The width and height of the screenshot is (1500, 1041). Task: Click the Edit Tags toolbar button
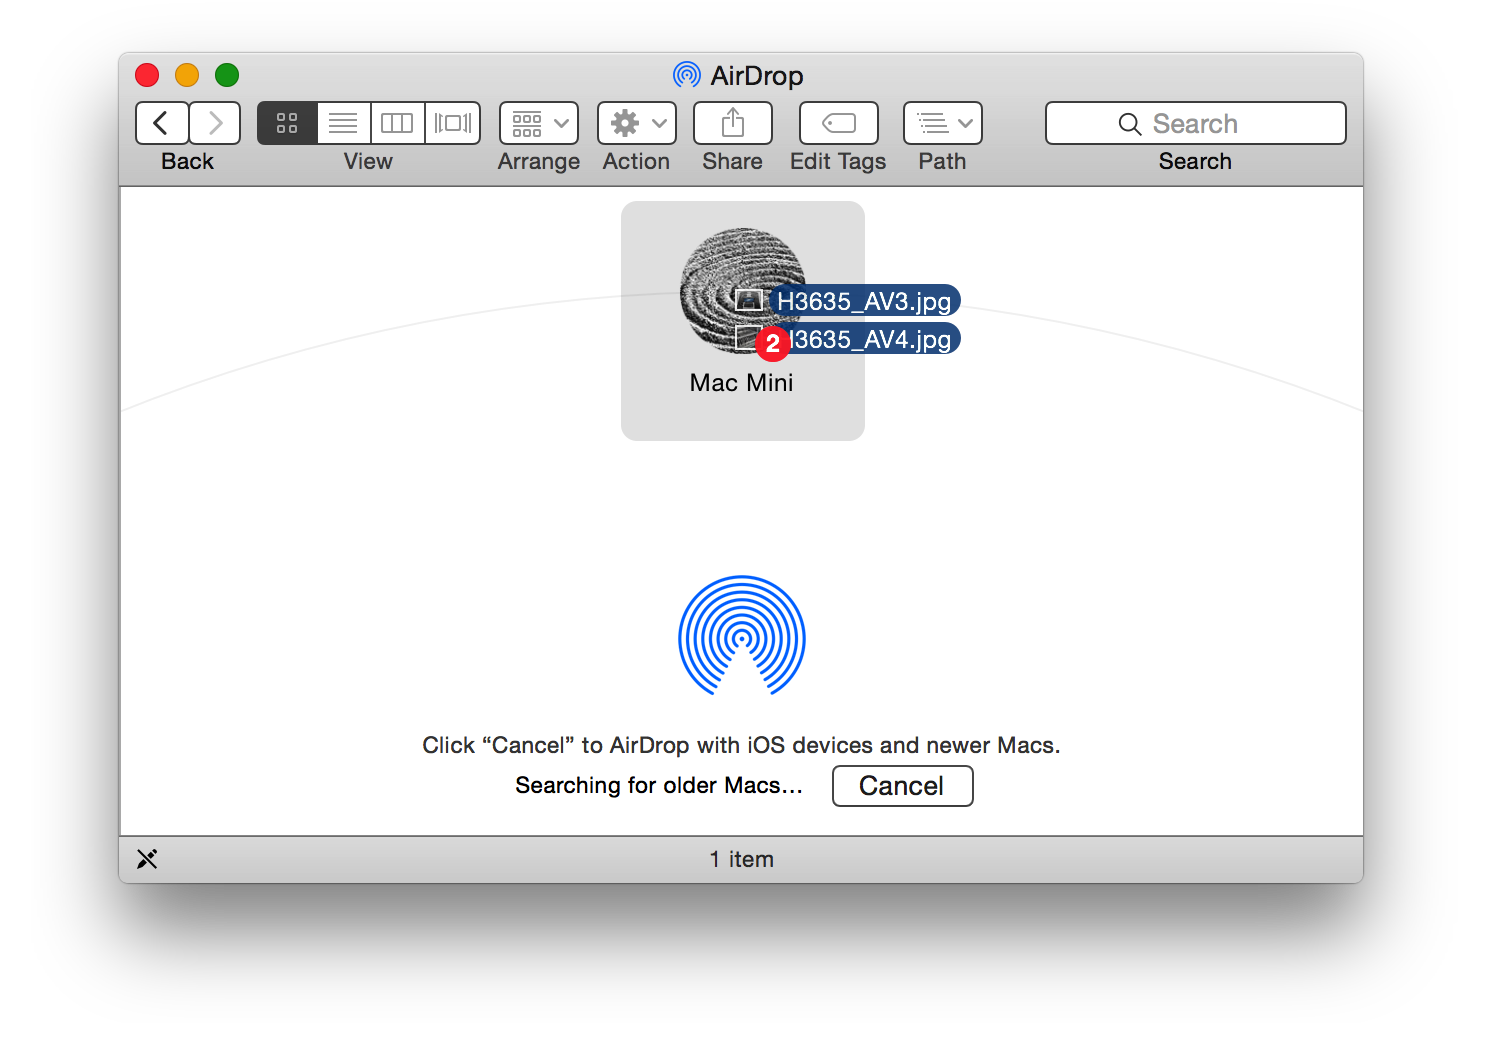[839, 123]
